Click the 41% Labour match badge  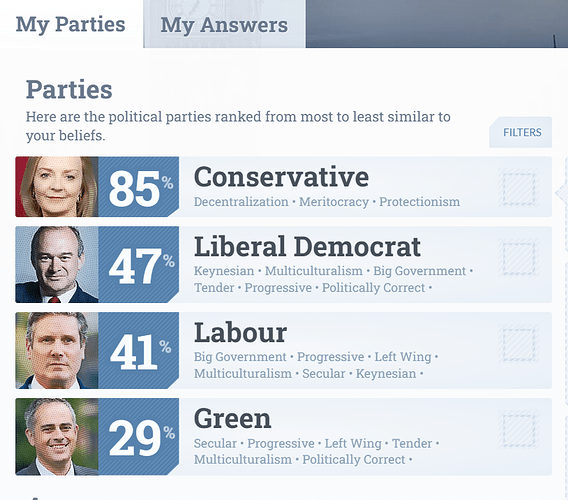(x=139, y=350)
